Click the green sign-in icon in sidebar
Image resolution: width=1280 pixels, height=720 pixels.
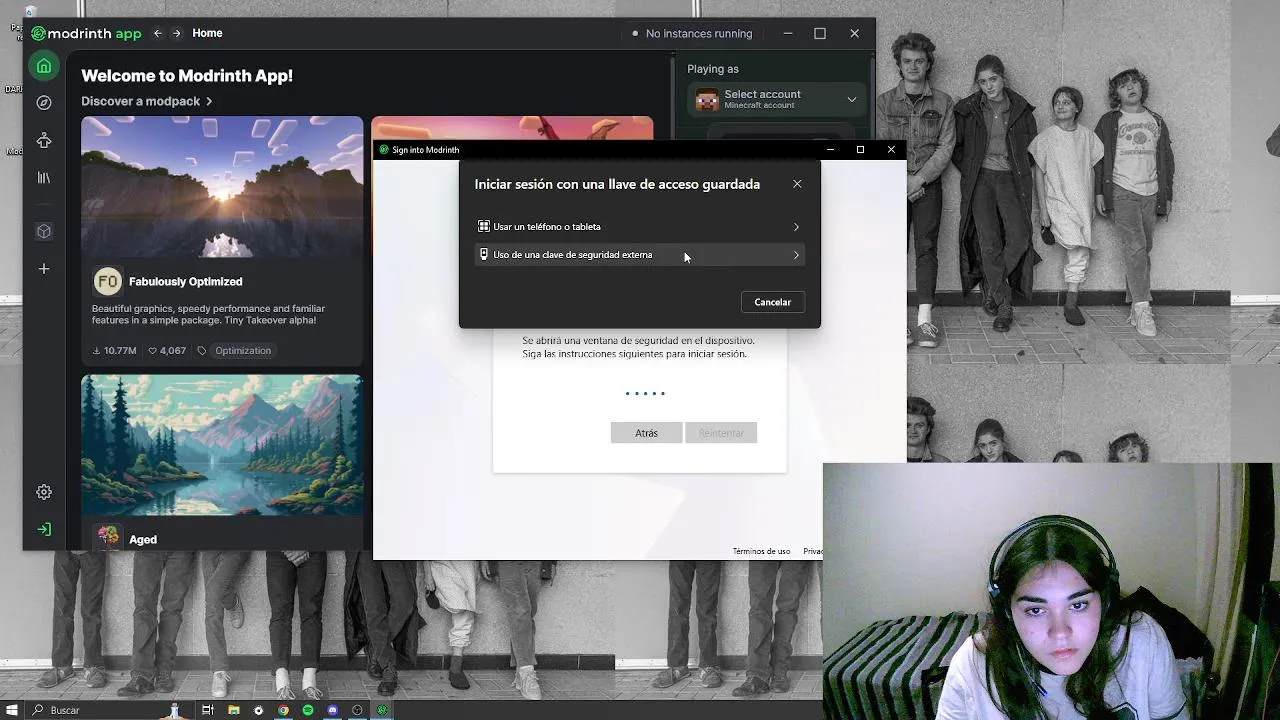[x=44, y=529]
